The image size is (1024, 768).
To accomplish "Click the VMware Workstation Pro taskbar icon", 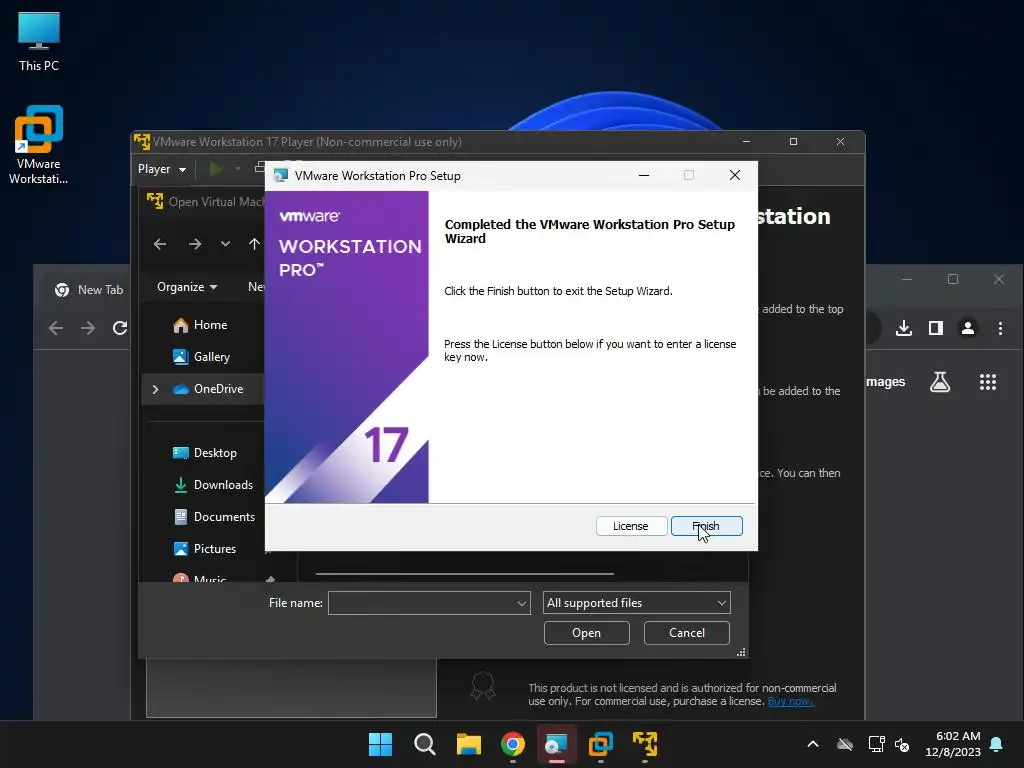I will (601, 744).
